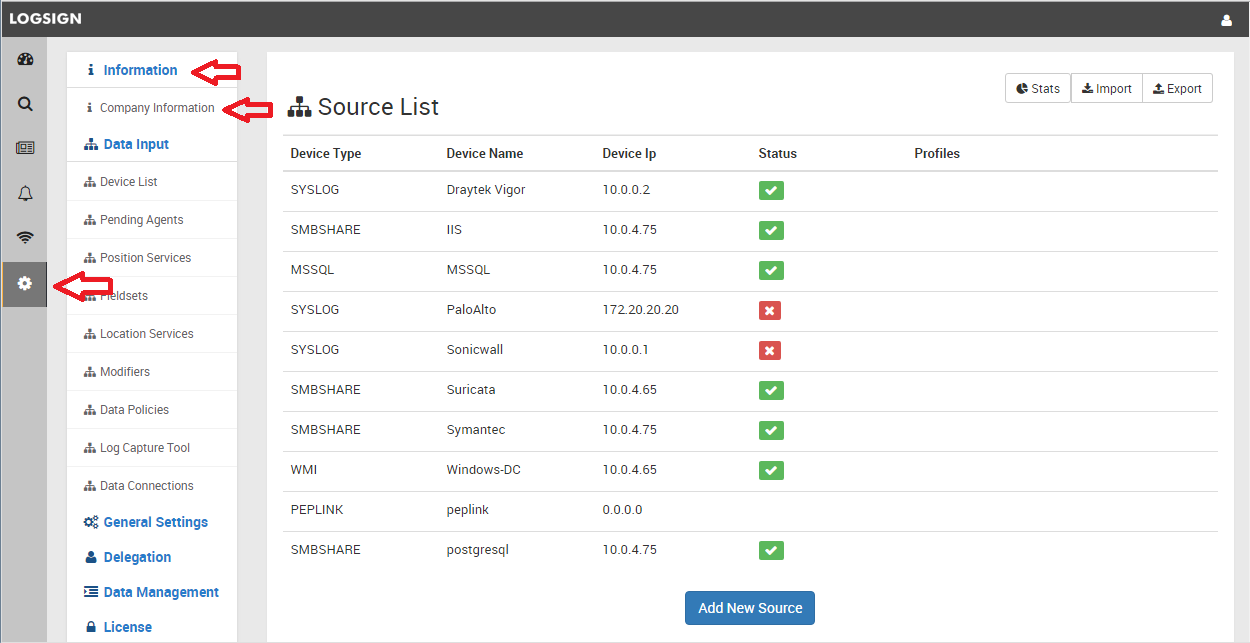
Task: Sort by Status column header
Action: (x=778, y=154)
